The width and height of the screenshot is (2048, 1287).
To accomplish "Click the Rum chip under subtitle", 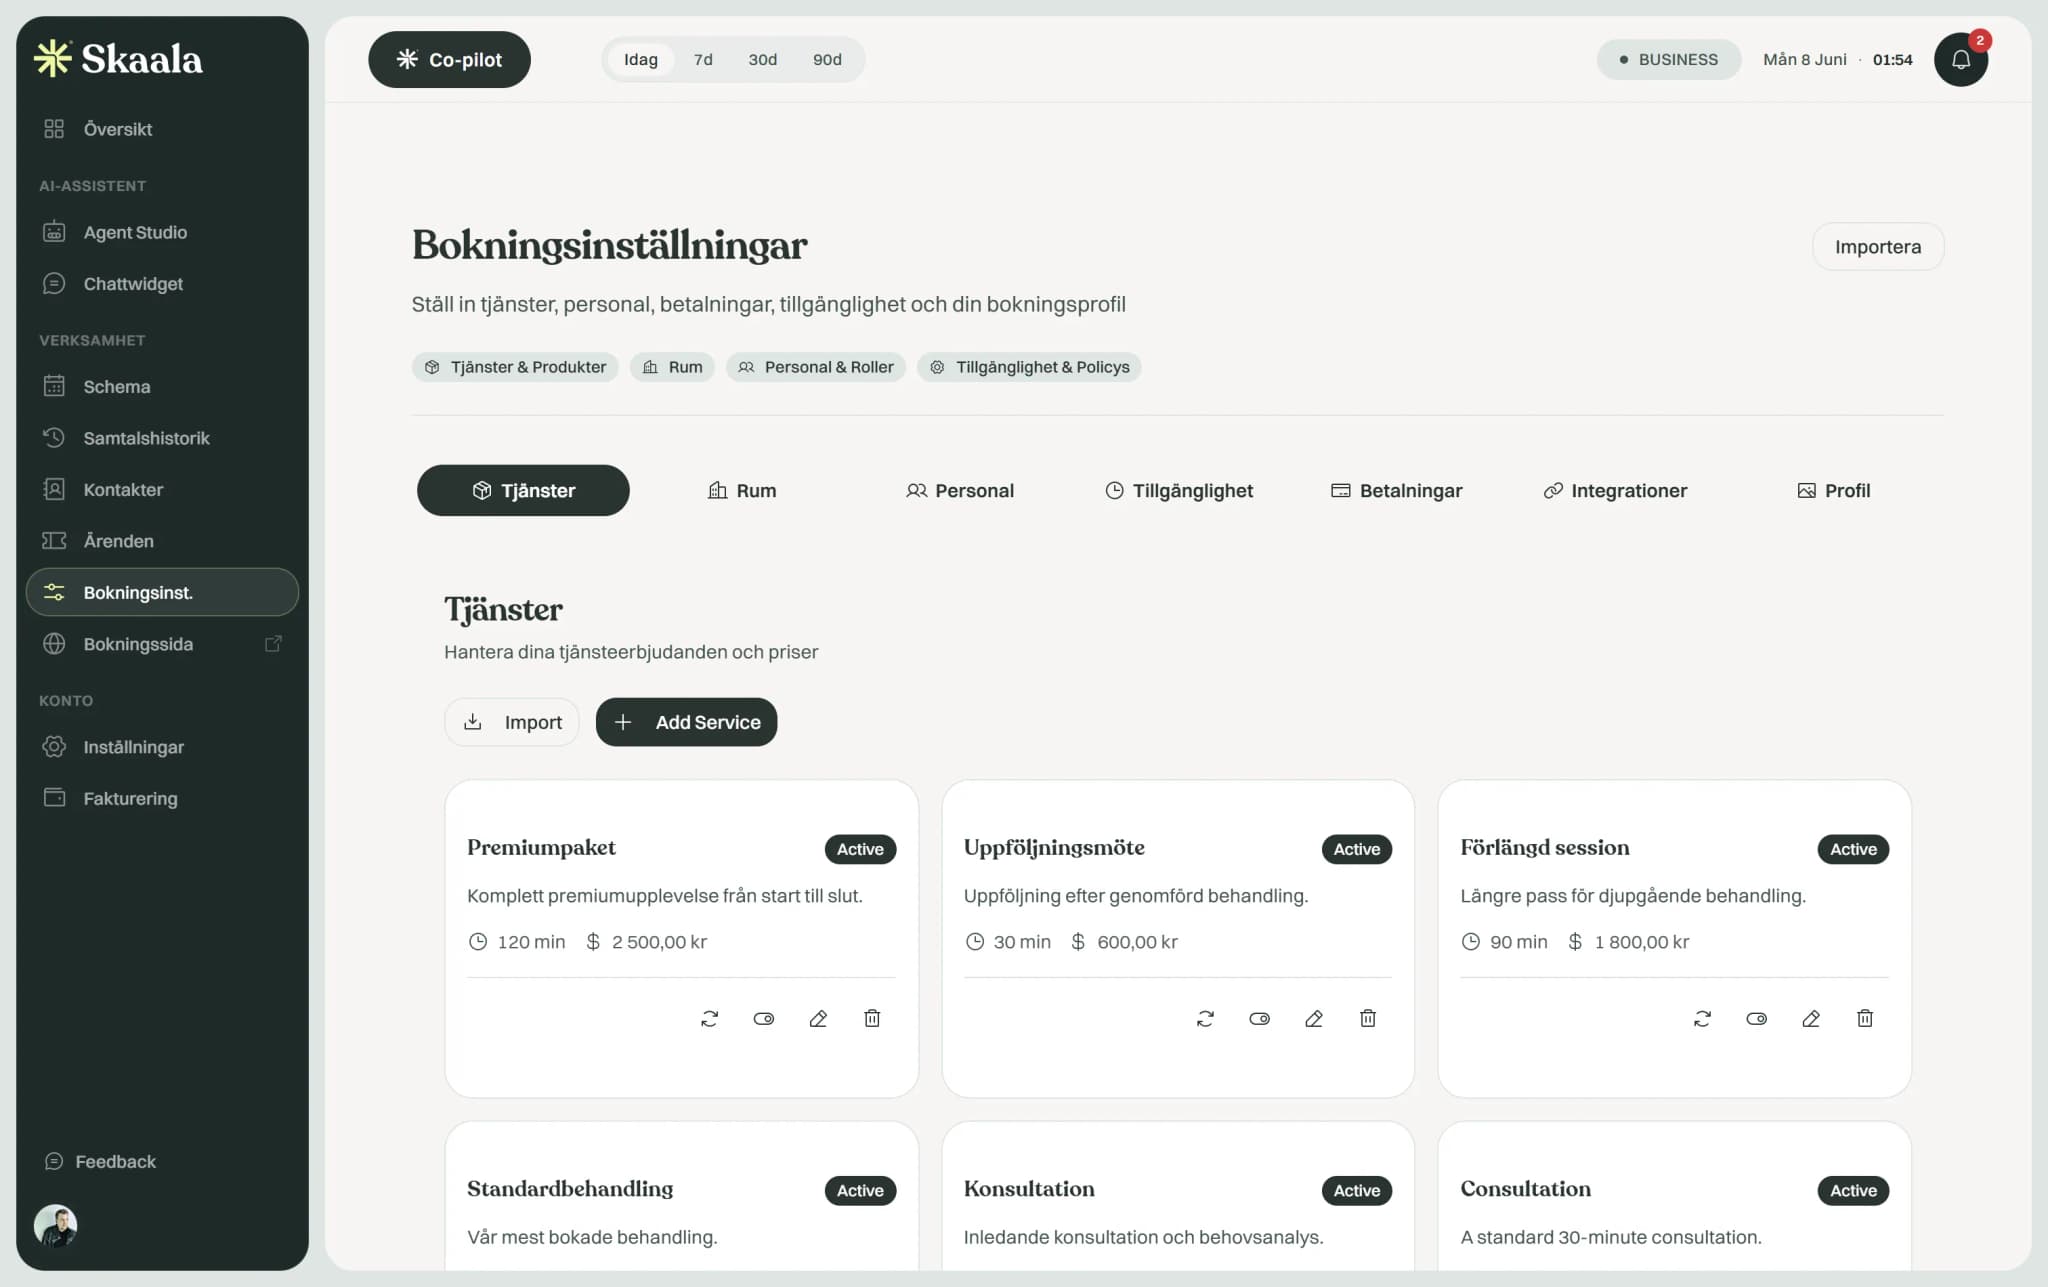I will point(672,367).
